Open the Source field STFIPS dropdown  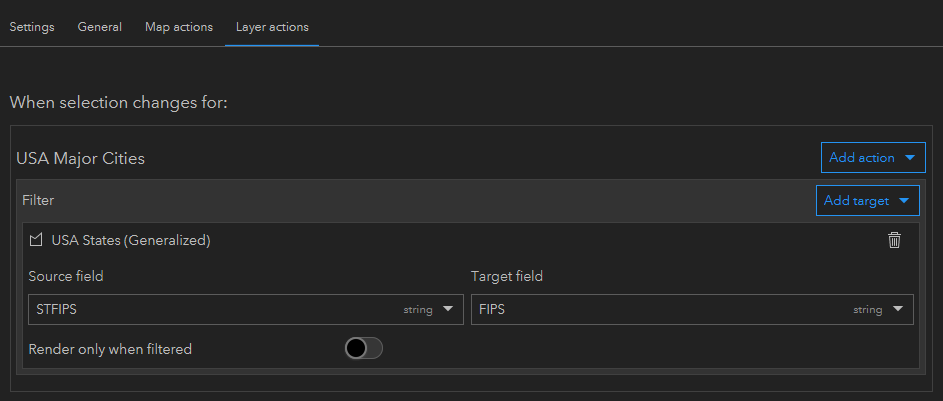[245, 310]
